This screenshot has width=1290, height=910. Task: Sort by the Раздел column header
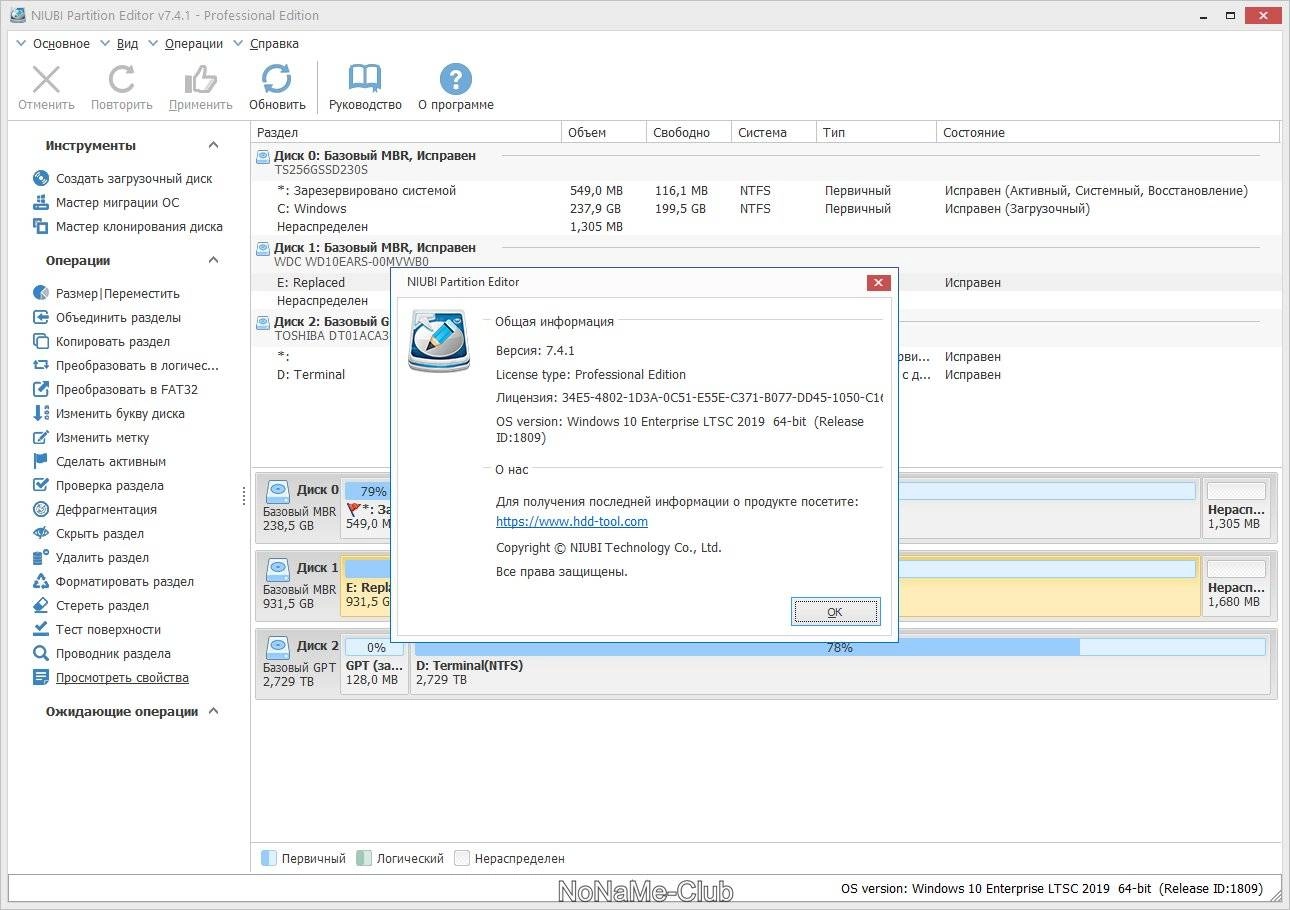pos(406,132)
